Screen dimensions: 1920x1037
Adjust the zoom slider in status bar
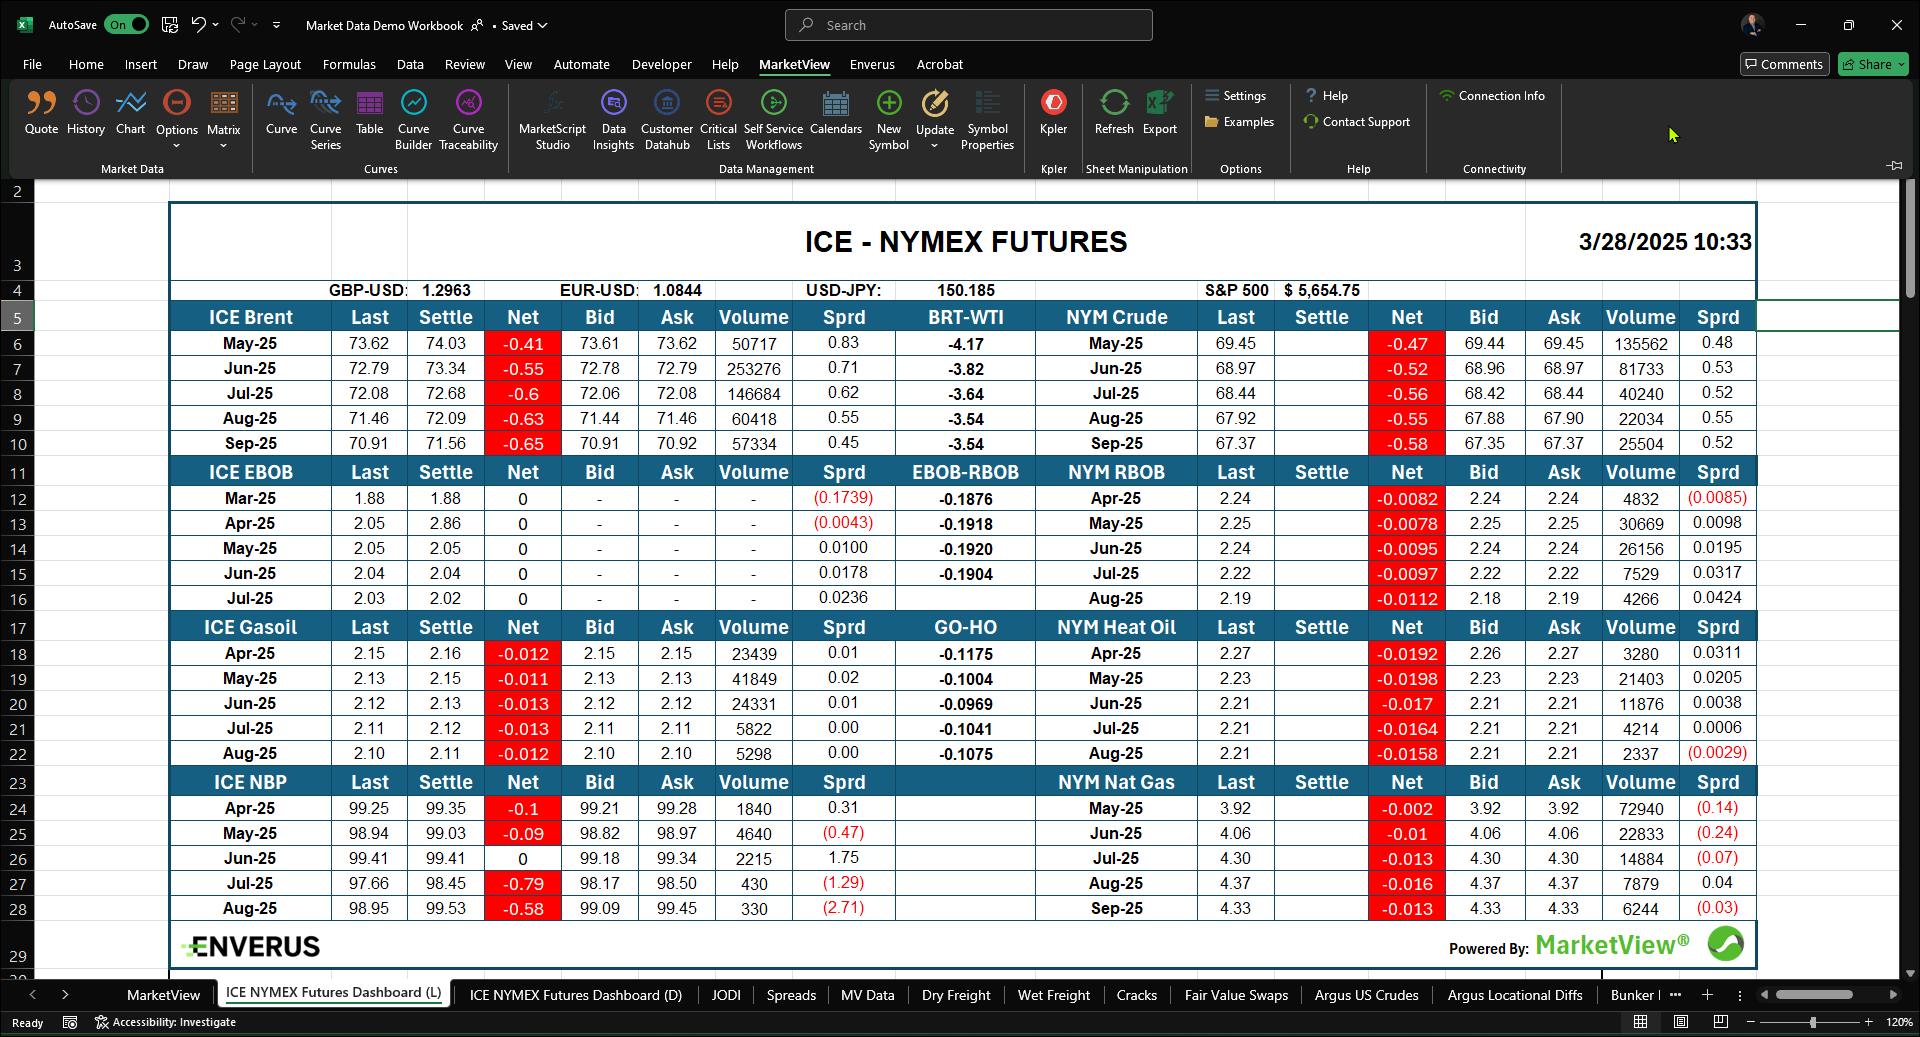tap(1812, 1022)
